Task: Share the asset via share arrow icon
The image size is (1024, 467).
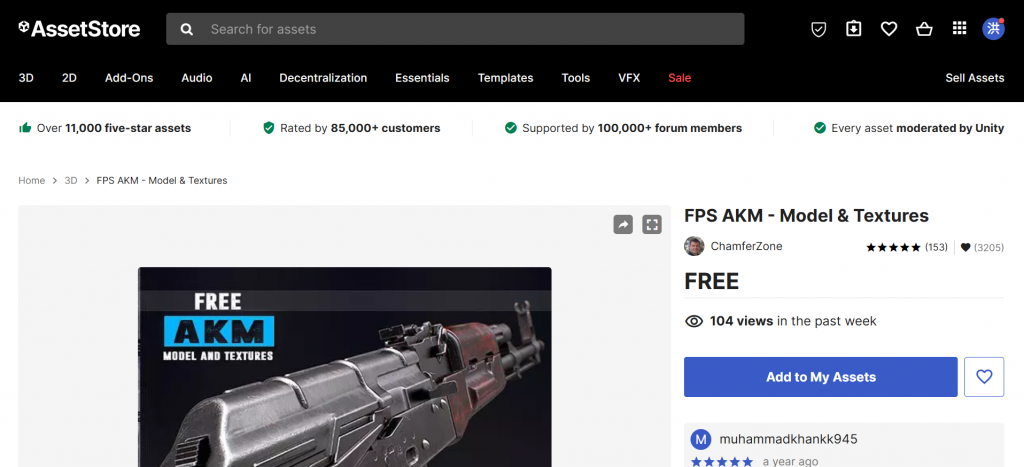Action: (x=623, y=225)
